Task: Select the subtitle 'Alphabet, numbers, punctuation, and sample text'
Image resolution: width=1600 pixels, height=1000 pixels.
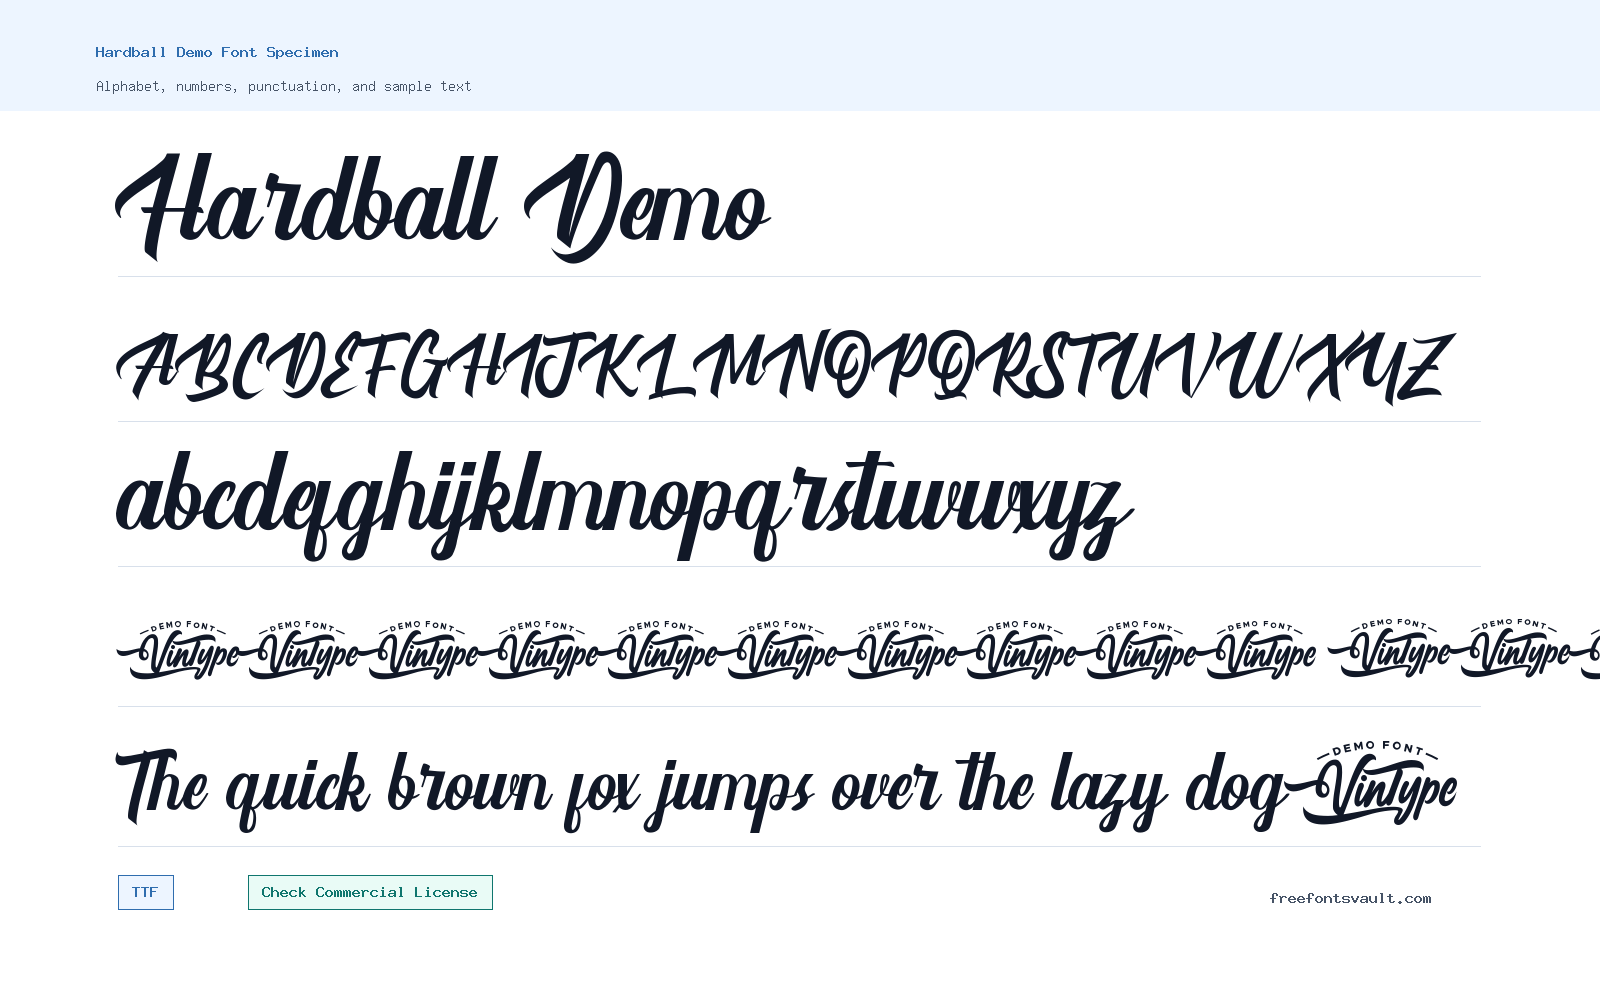Action: pos(284,86)
